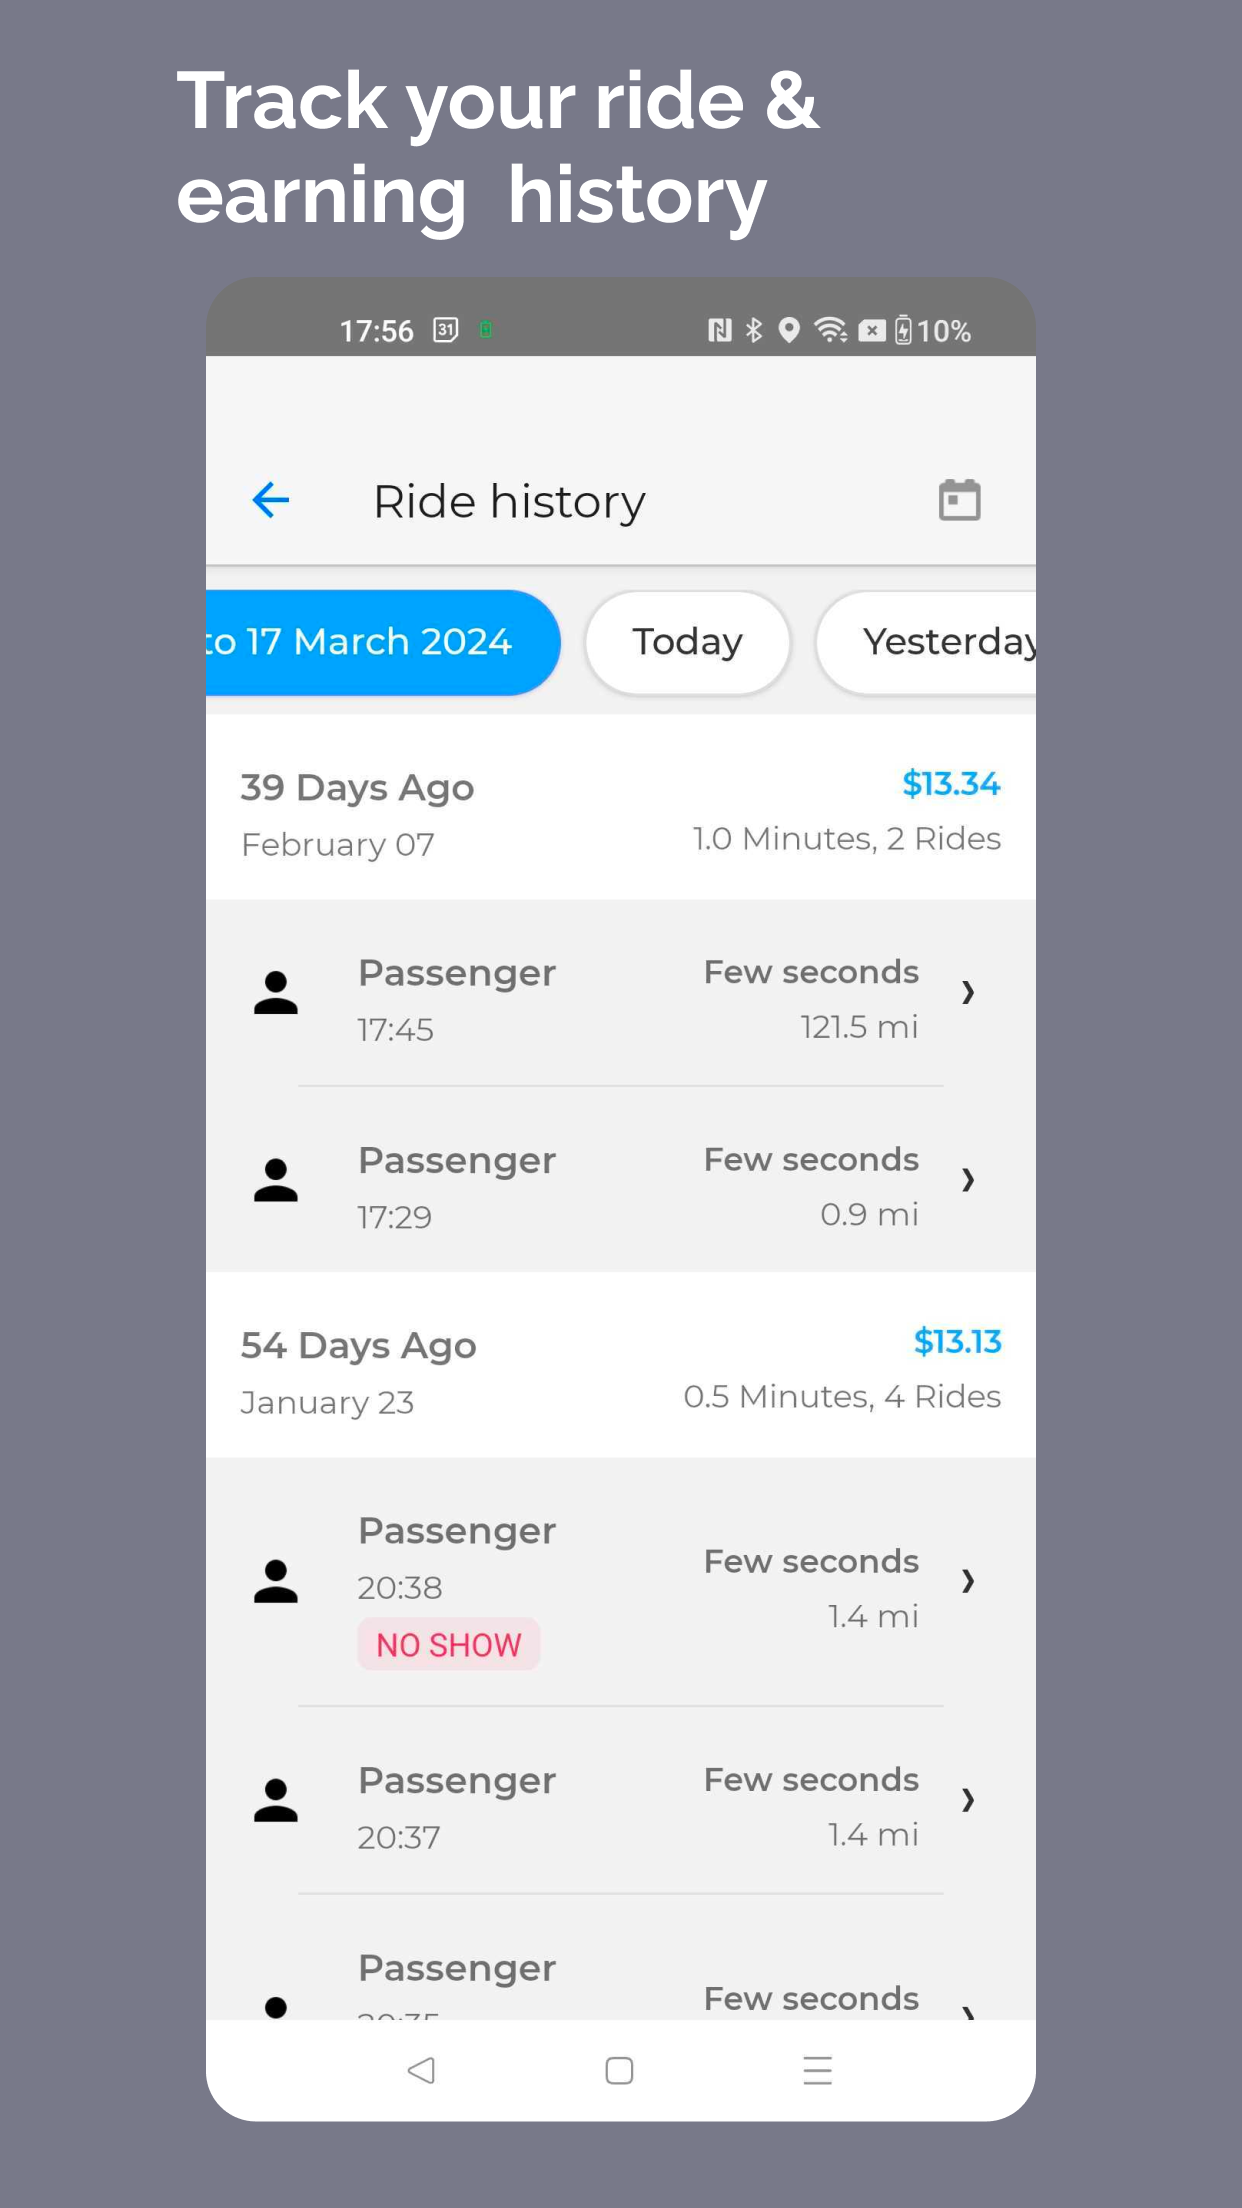The image size is (1242, 2208).
Task: Tap Android home square button
Action: (619, 2070)
